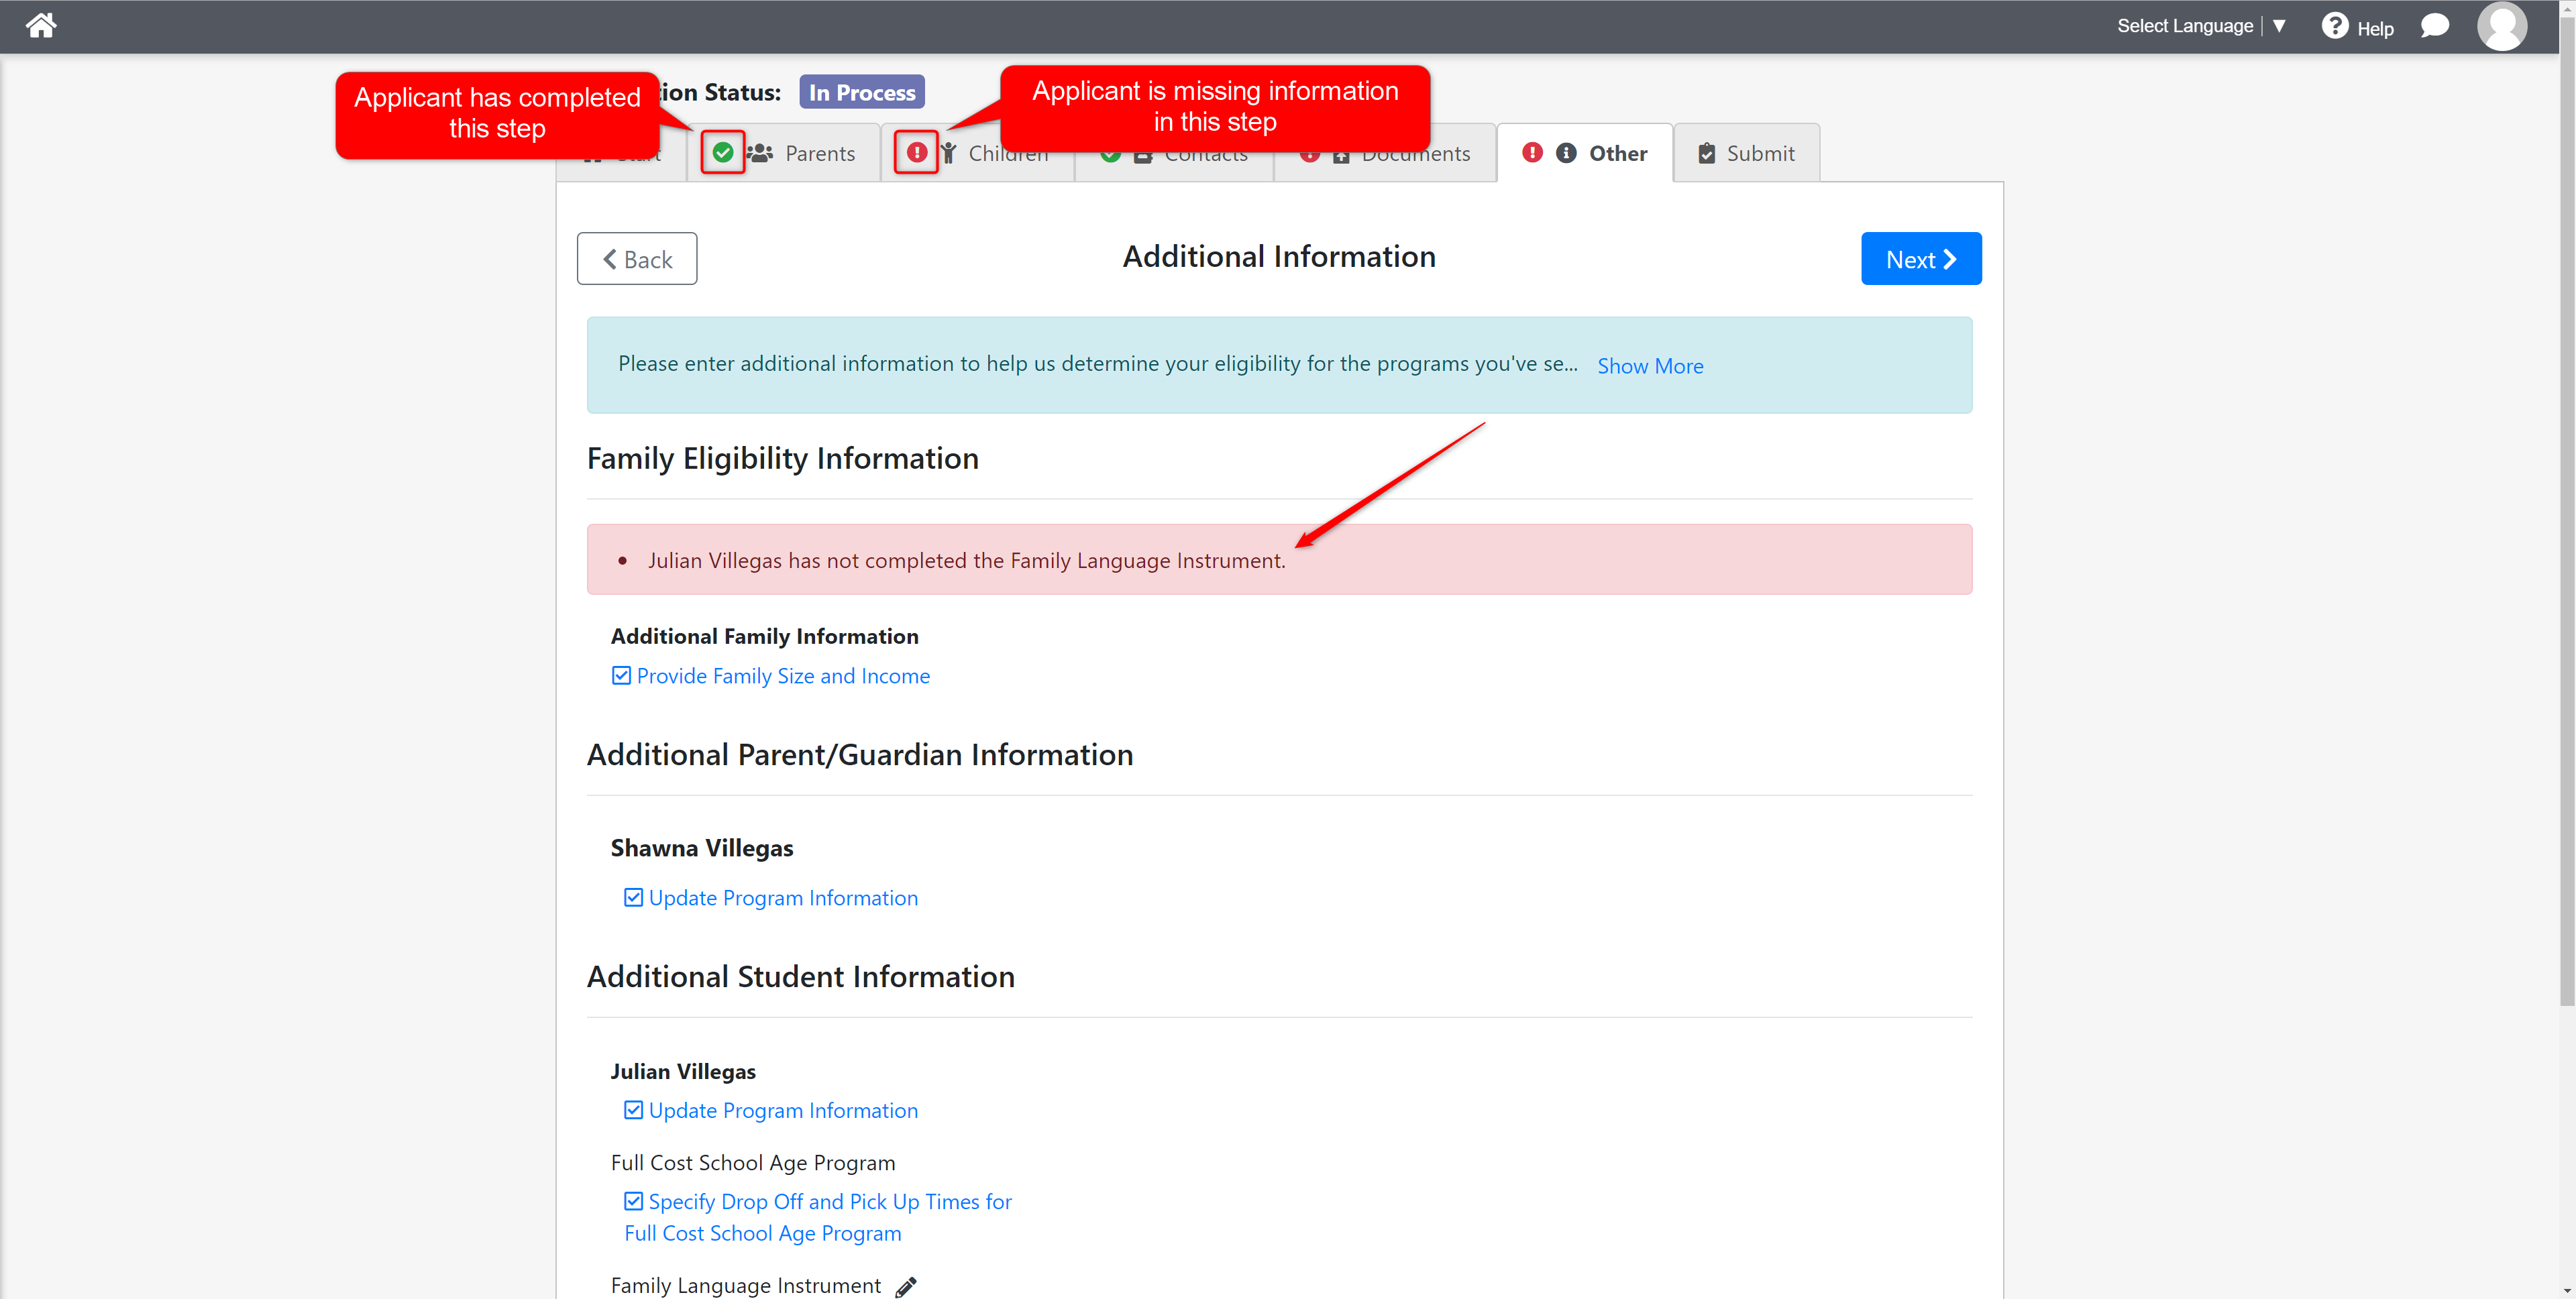Image resolution: width=2576 pixels, height=1299 pixels.
Task: Click the home icon in top bar
Action: (41, 26)
